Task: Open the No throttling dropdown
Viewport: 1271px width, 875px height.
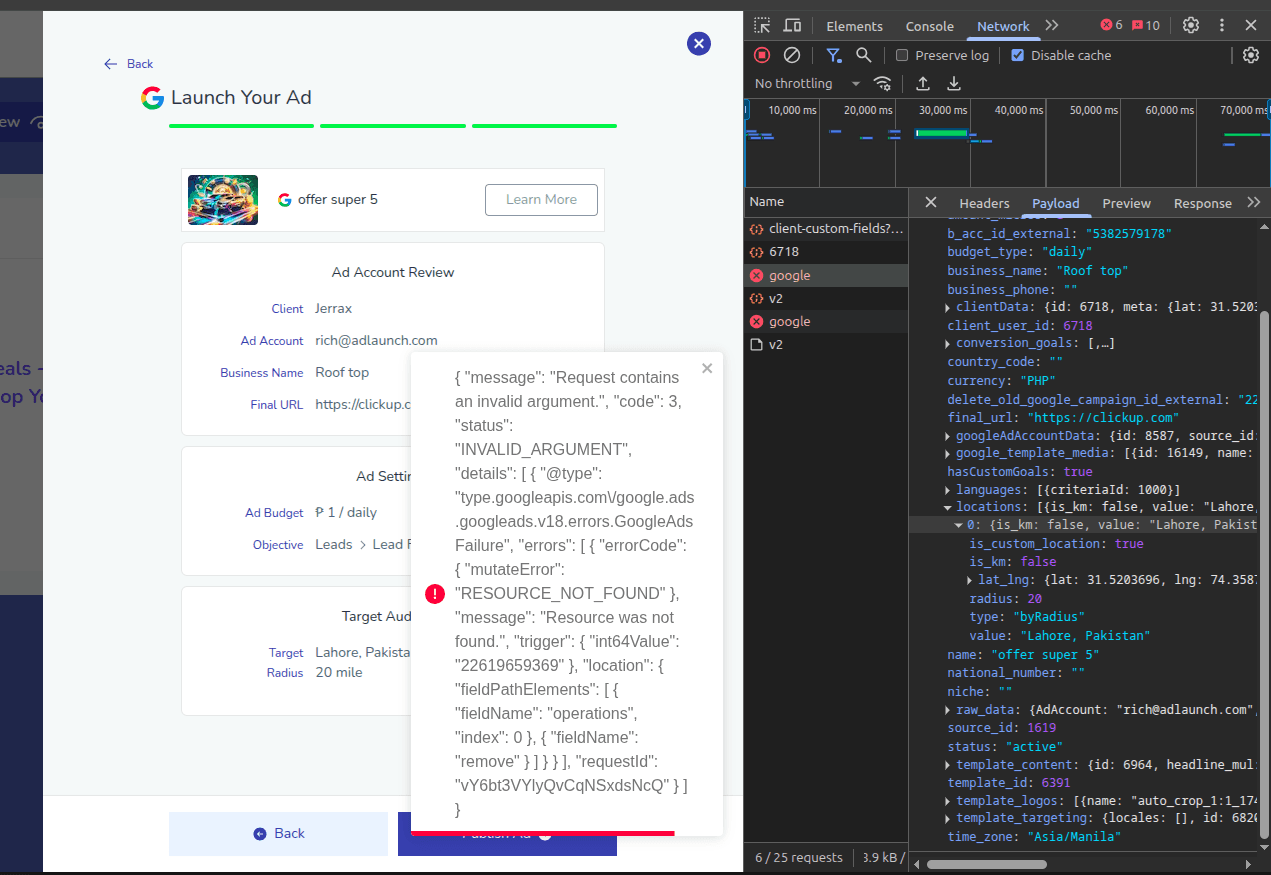Action: 808,83
